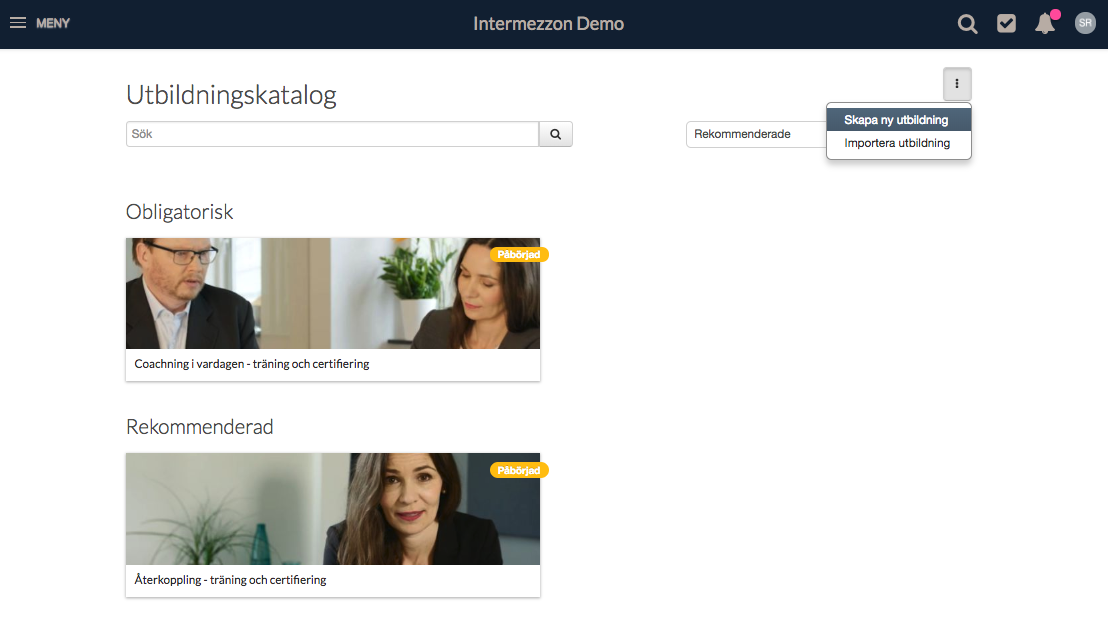Open the SR user avatar menu

1085,23
